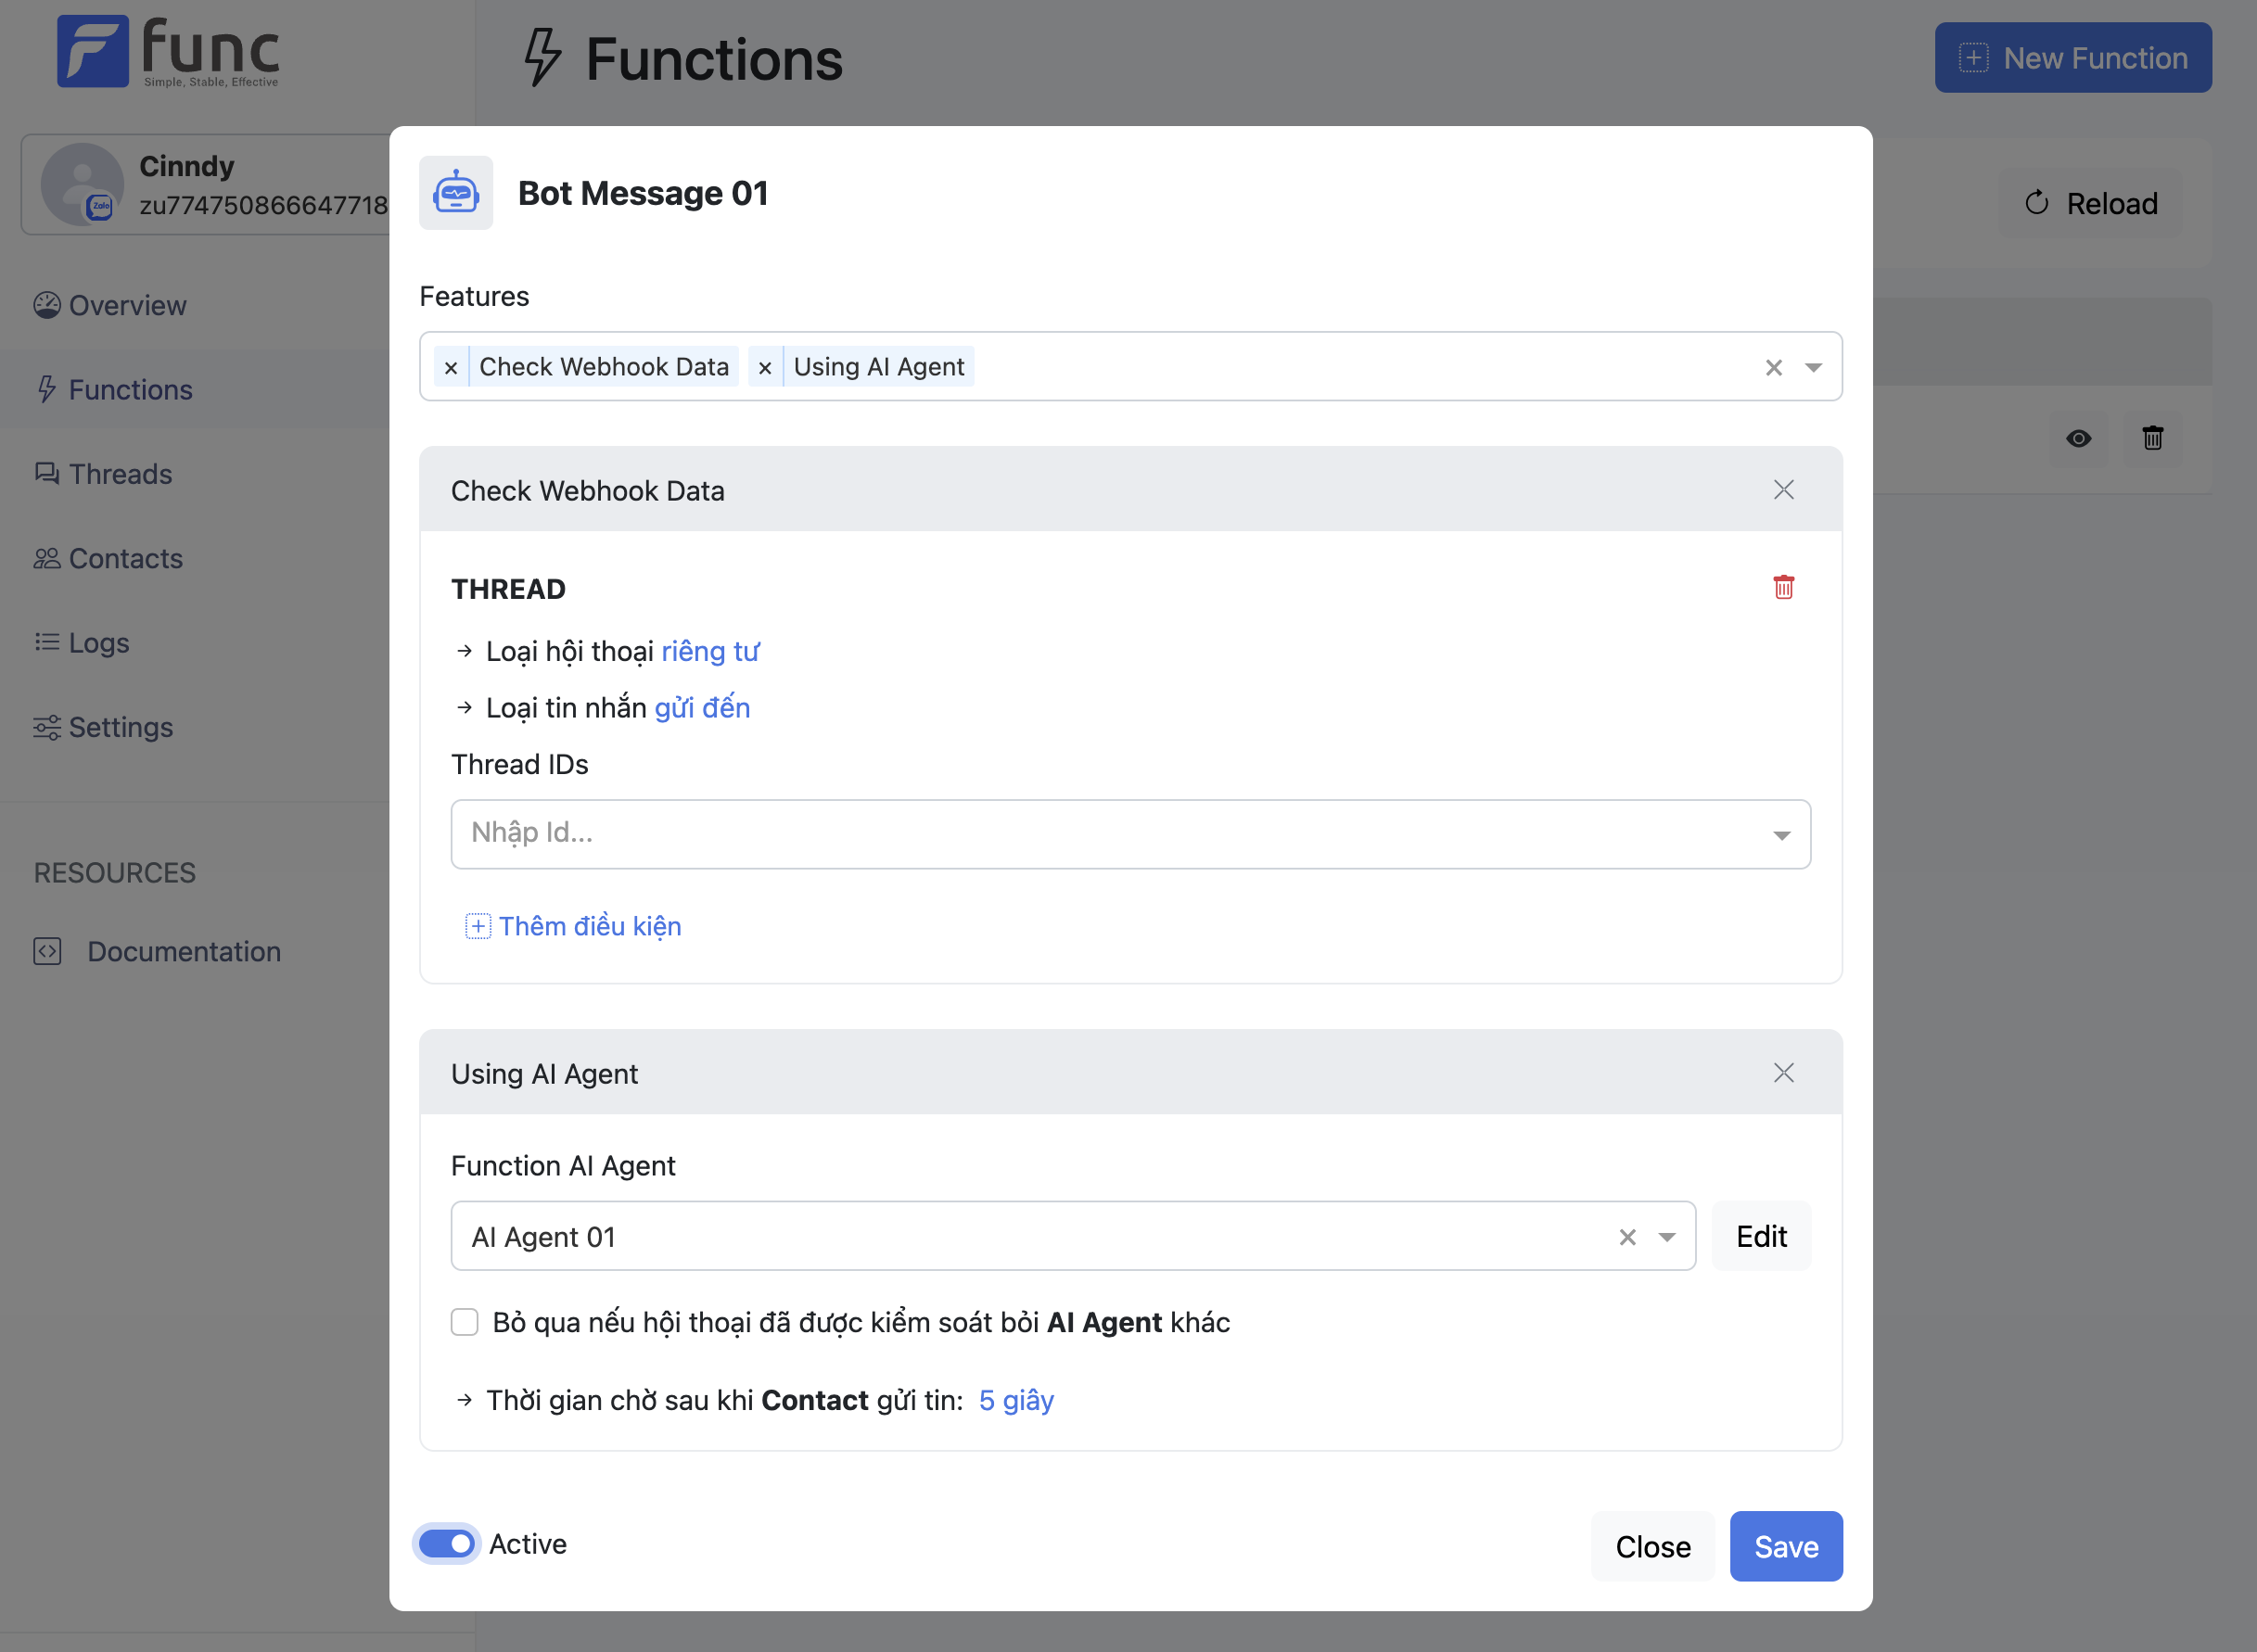Viewport: 2257px width, 1652px height.
Task: Close the Check Webhook Data panel
Action: pos(1783,490)
